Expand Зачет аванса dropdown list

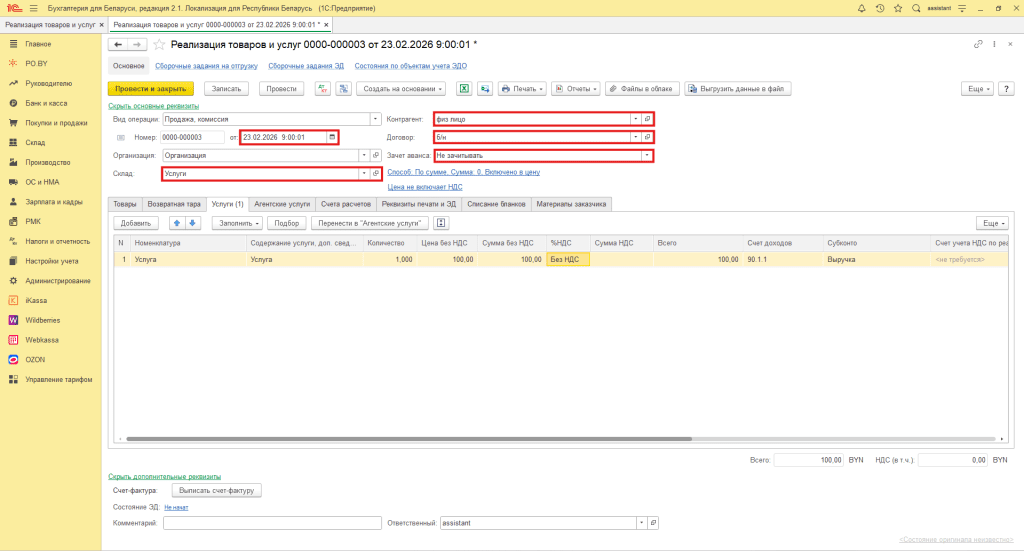pyautogui.click(x=647, y=156)
